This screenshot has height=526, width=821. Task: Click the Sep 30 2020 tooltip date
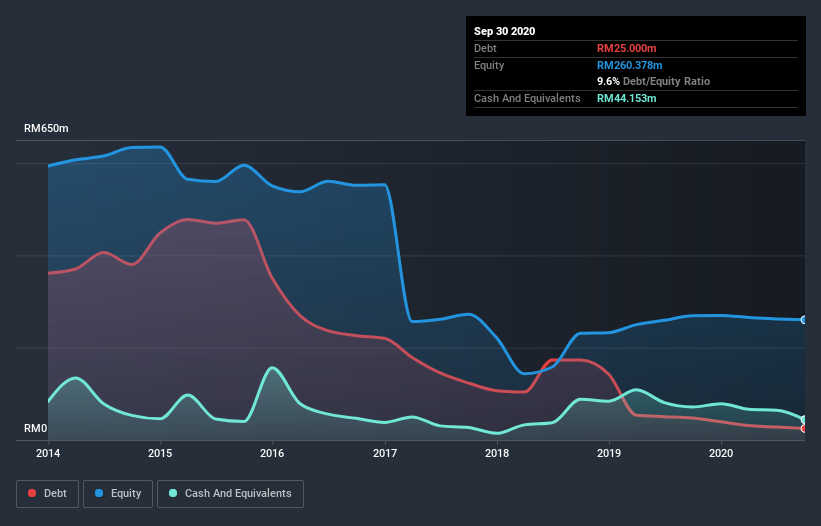505,31
